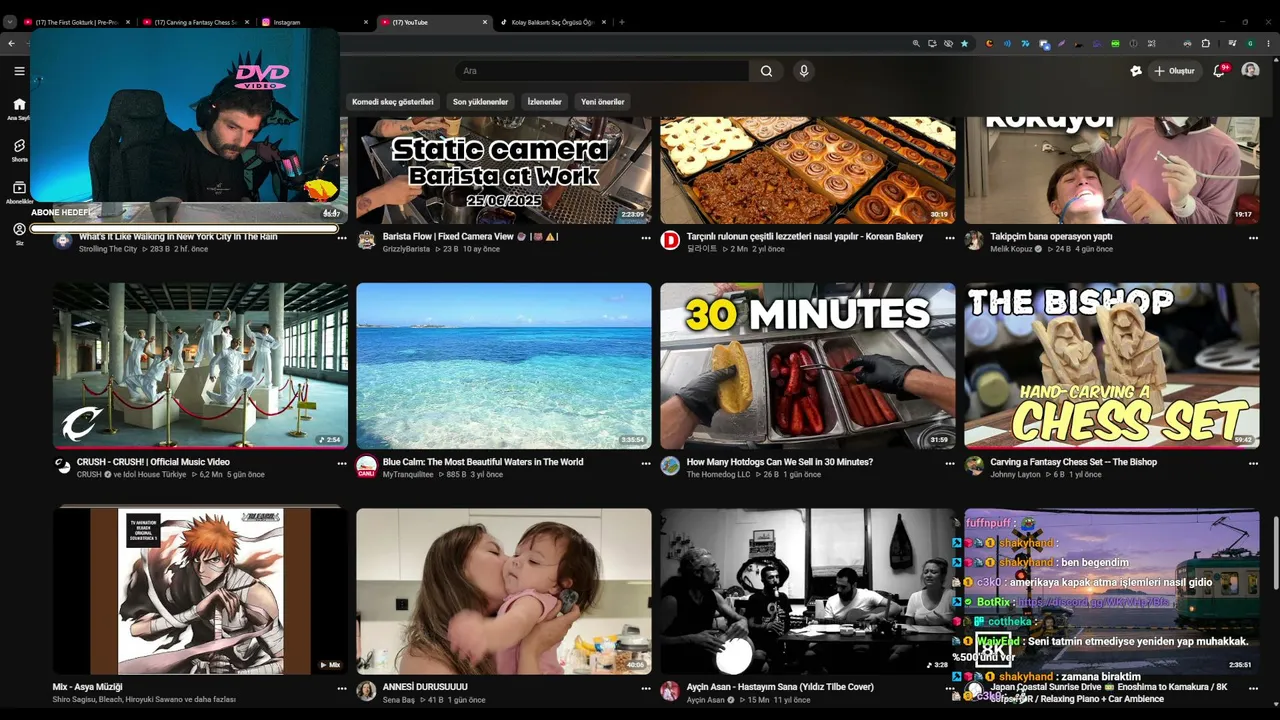Play the mother kissing baby thumbnail

504,591
